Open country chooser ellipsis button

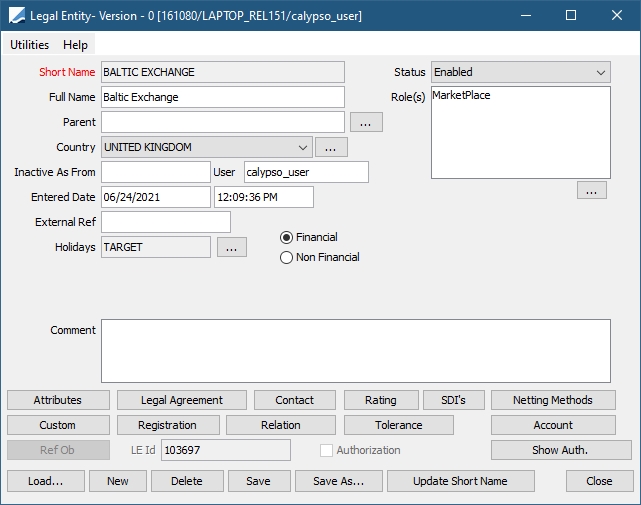tap(331, 147)
